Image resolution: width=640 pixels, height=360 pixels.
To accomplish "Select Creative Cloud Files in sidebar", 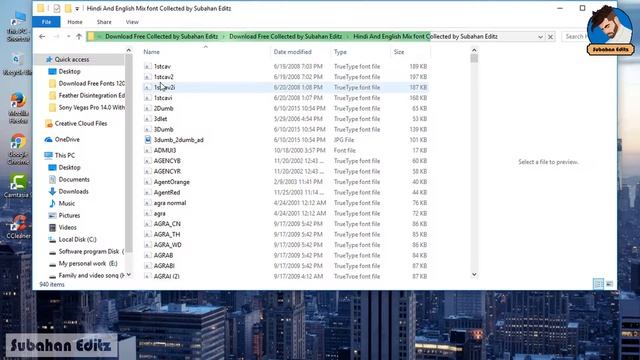I will (76, 123).
